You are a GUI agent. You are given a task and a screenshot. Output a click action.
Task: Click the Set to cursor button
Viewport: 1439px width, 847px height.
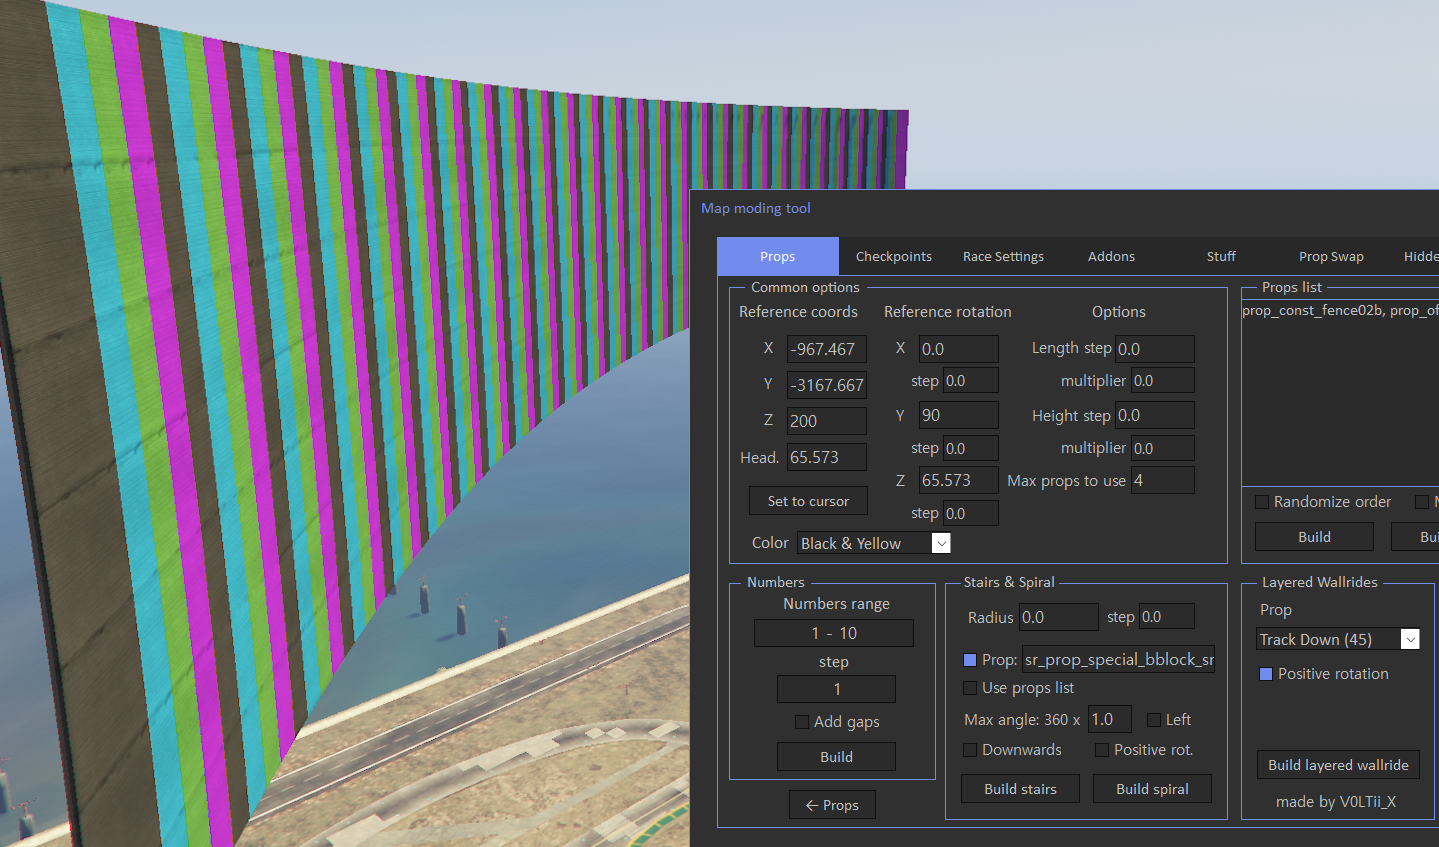point(808,501)
